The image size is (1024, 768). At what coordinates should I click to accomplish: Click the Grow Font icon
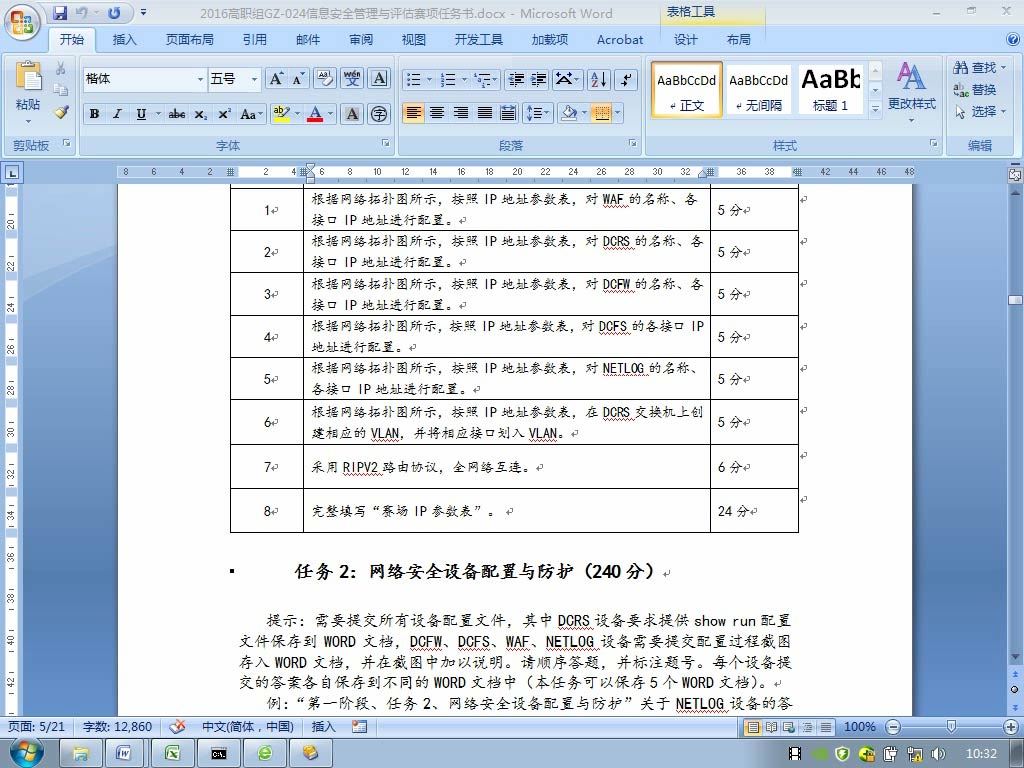pyautogui.click(x=276, y=79)
